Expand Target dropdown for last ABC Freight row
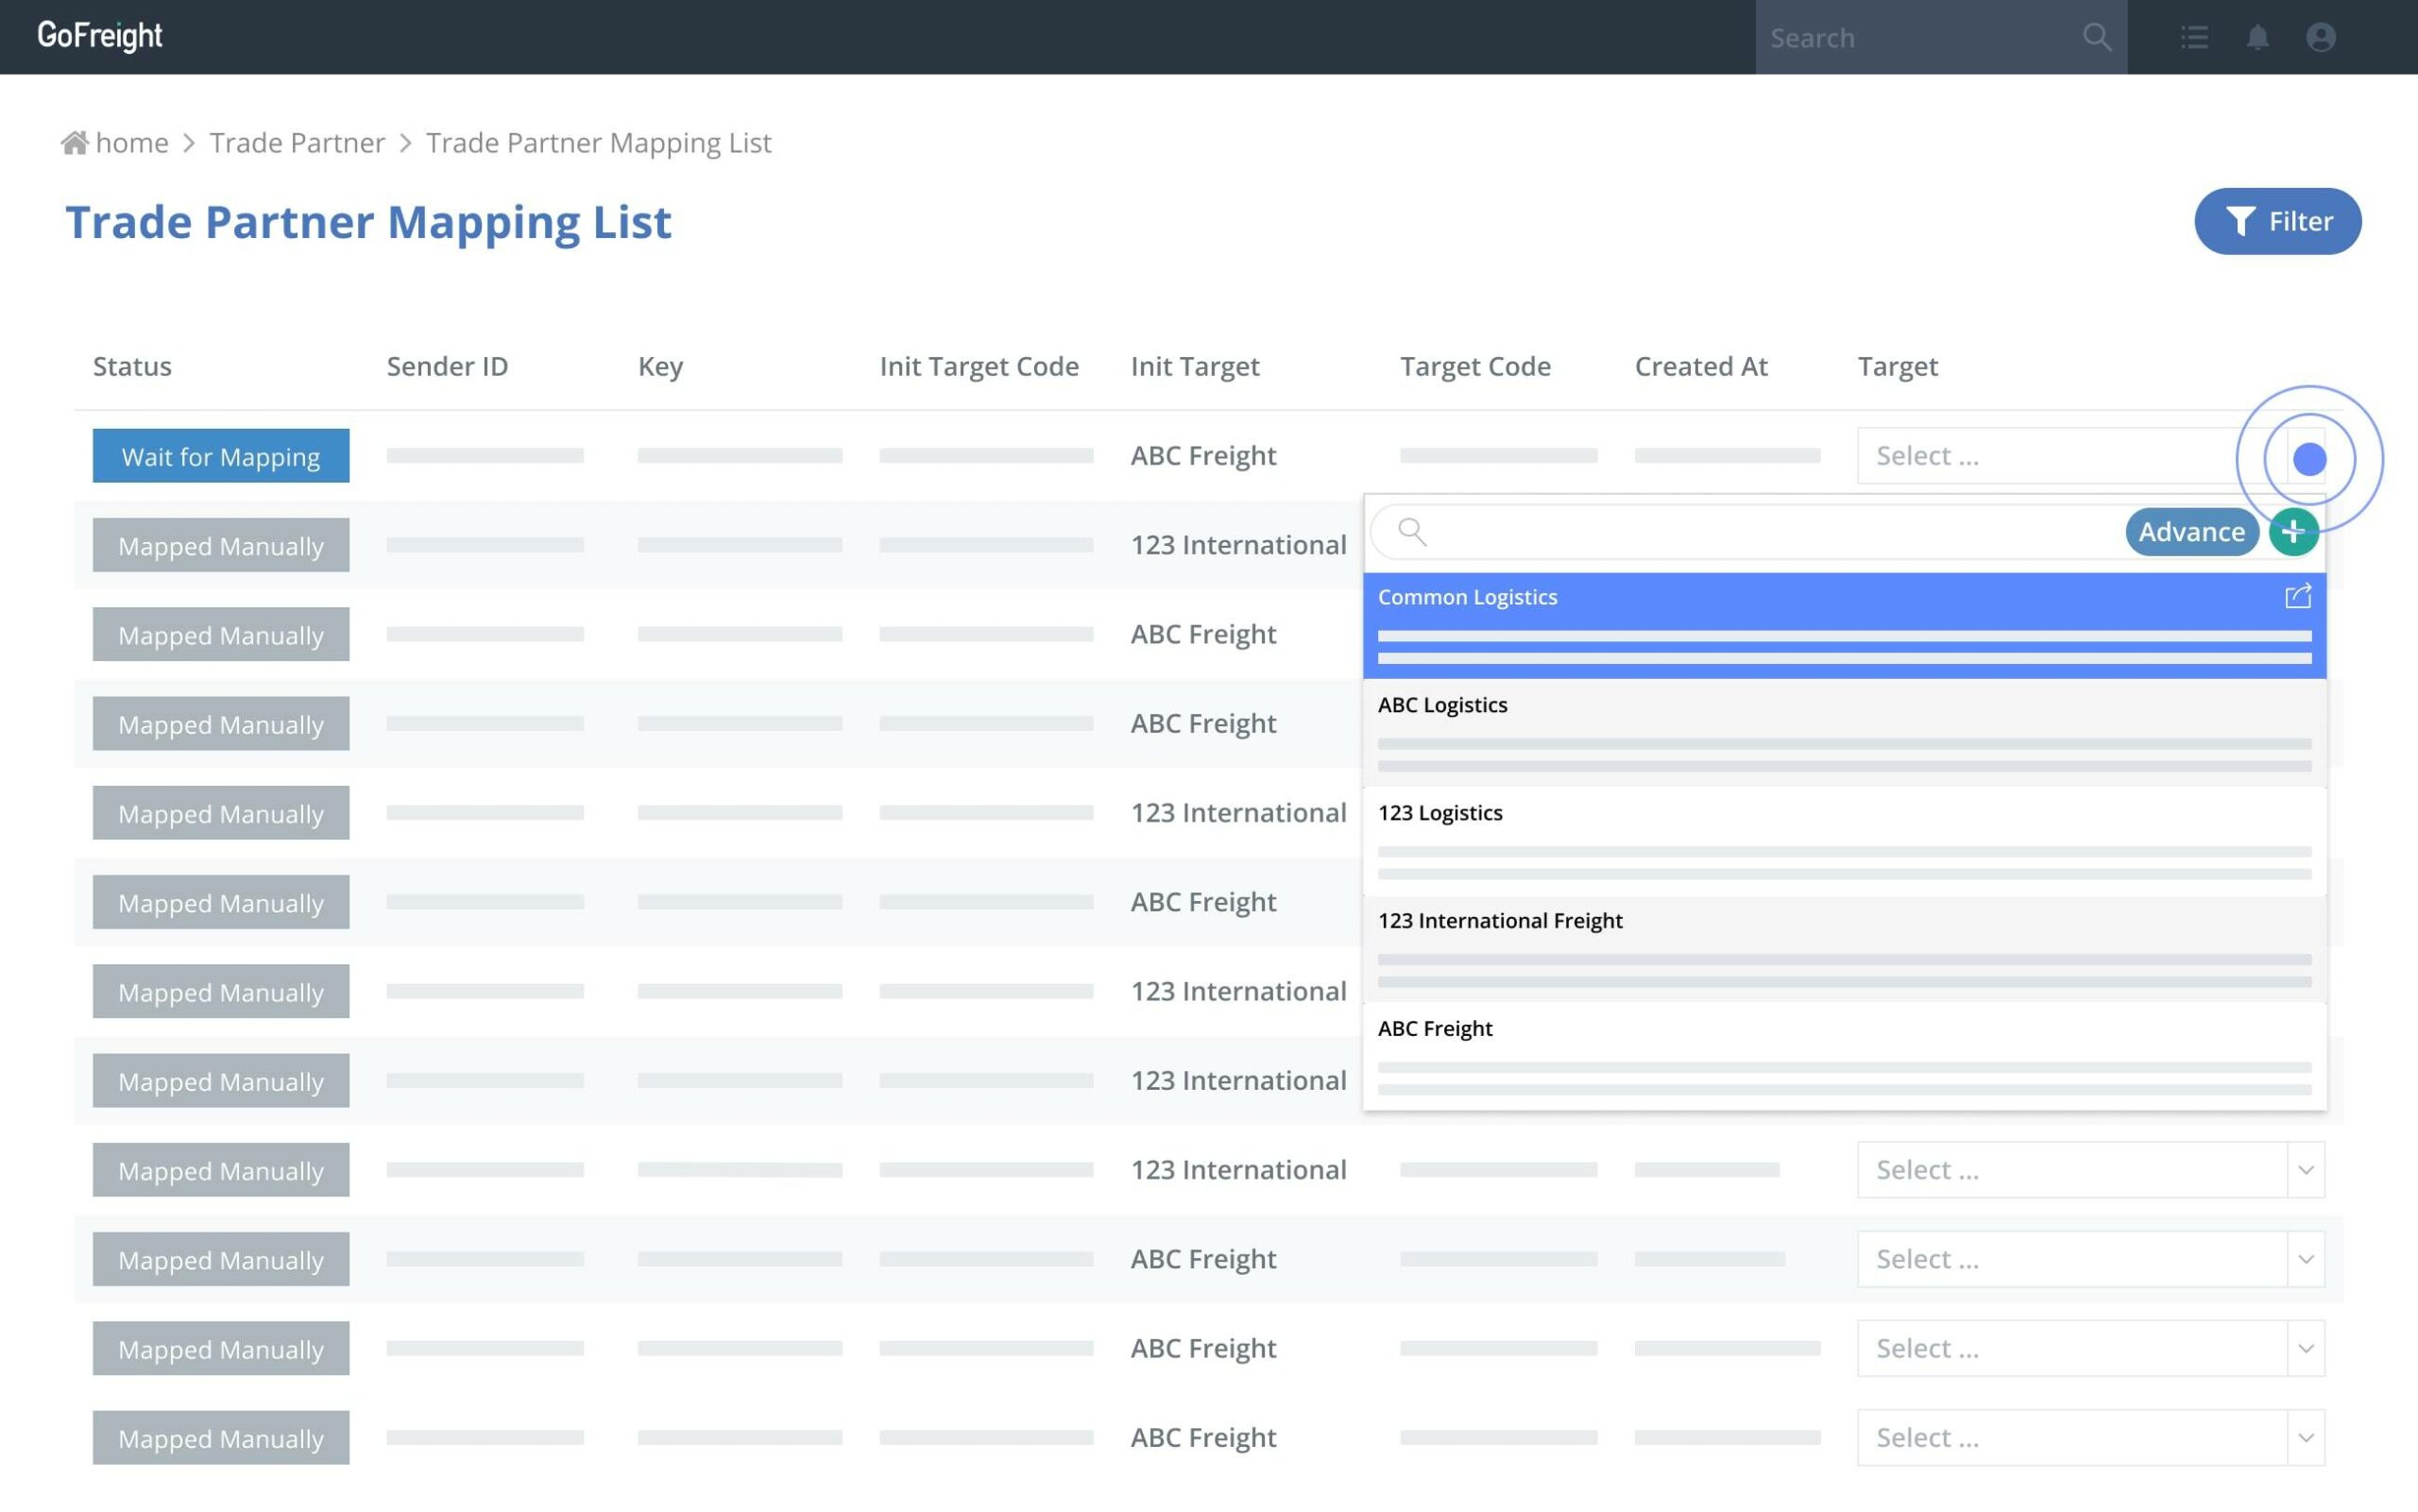 (2305, 1437)
